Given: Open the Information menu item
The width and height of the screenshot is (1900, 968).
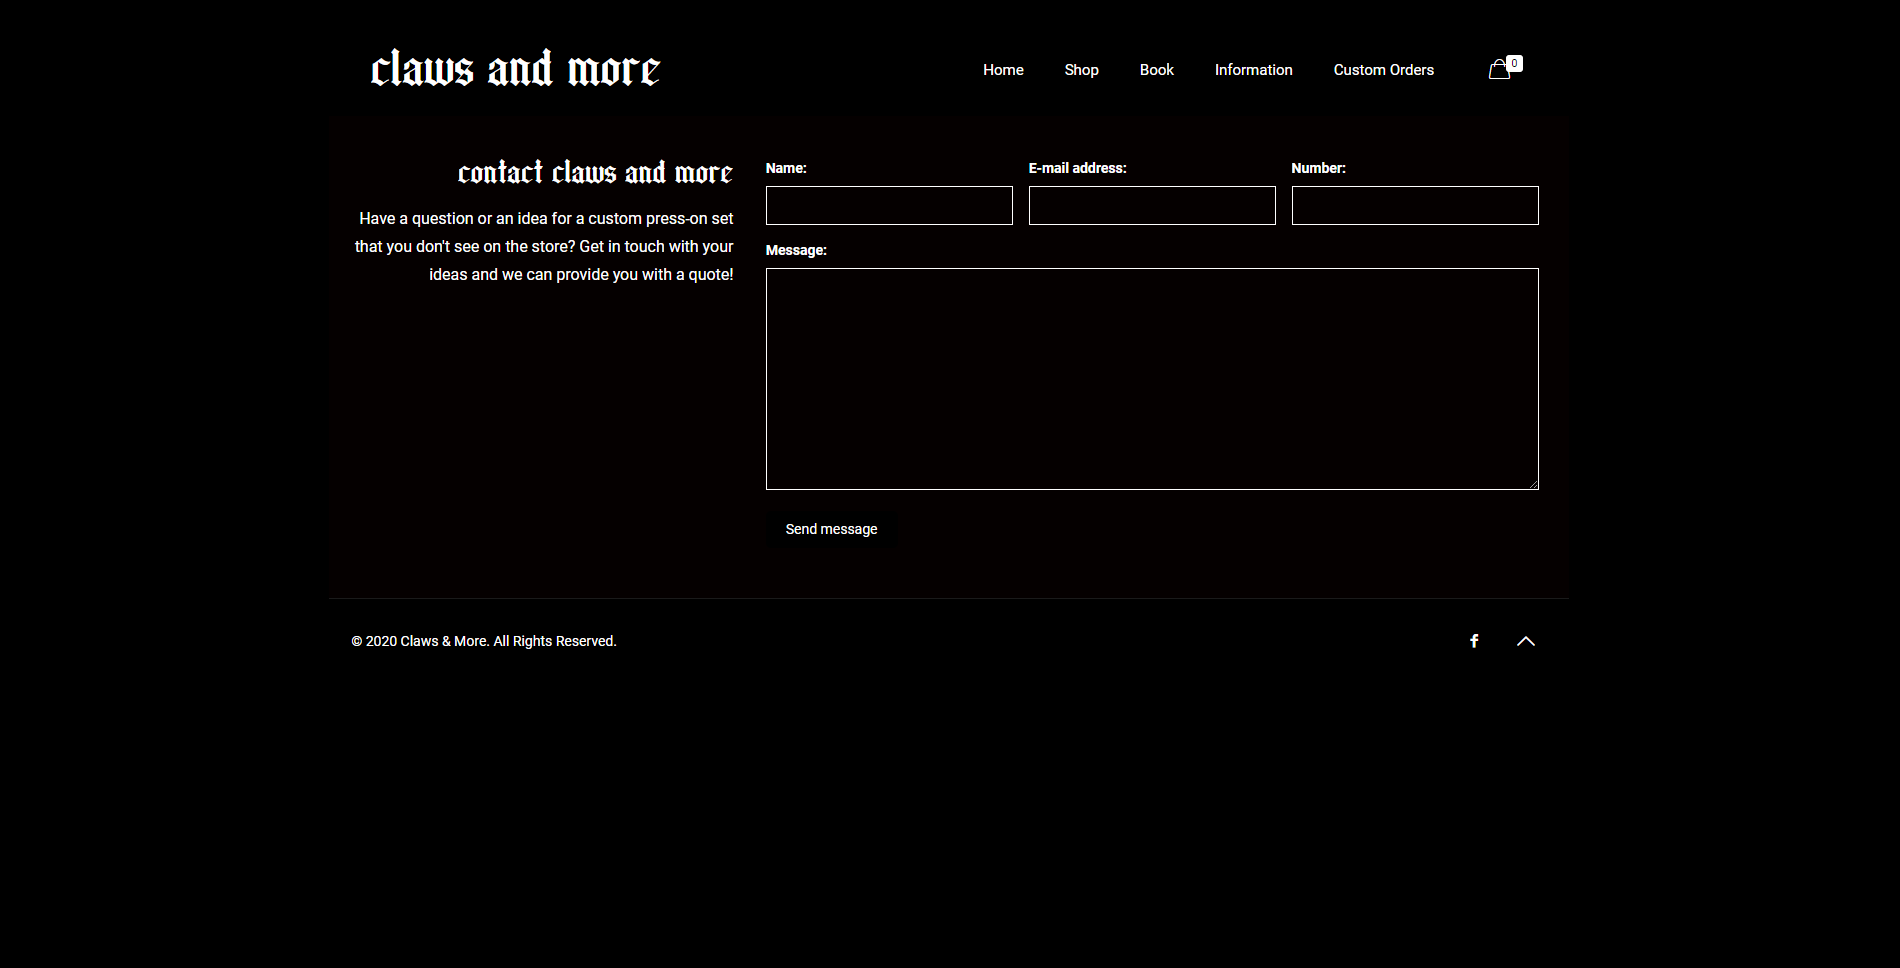Looking at the screenshot, I should [1253, 70].
